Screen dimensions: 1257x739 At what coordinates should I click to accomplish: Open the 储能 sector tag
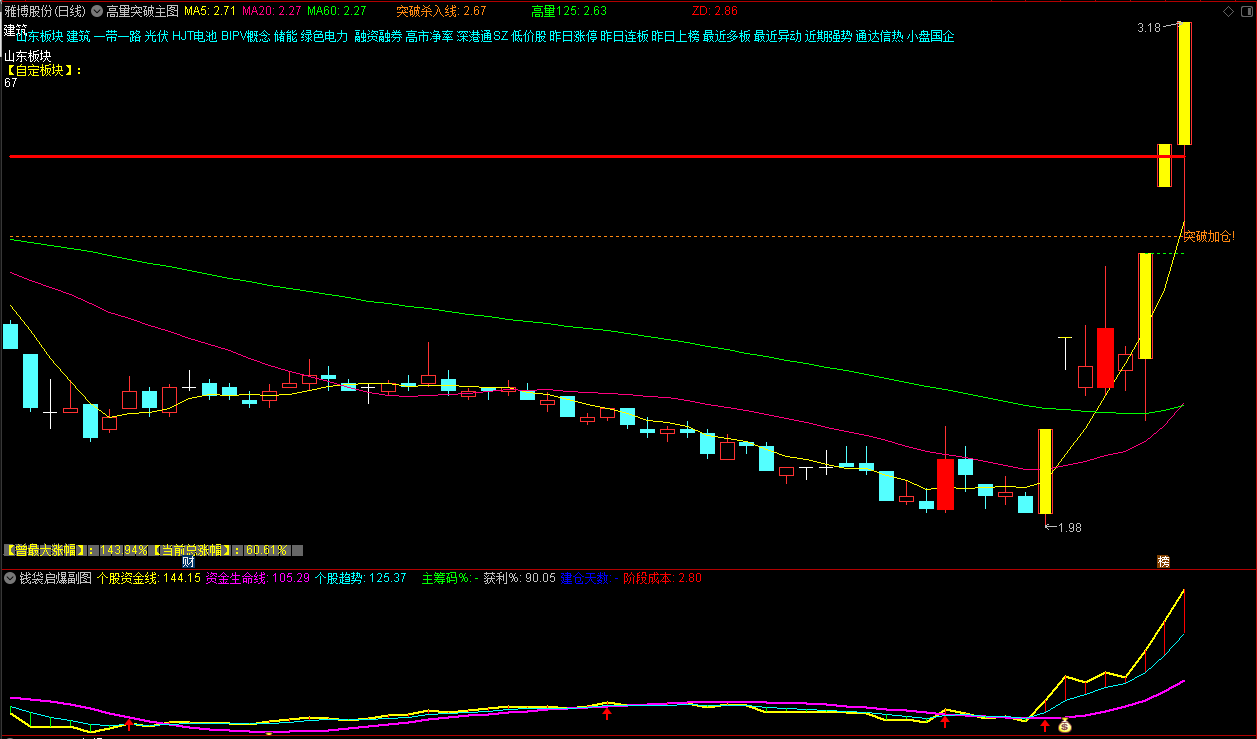[x=286, y=36]
